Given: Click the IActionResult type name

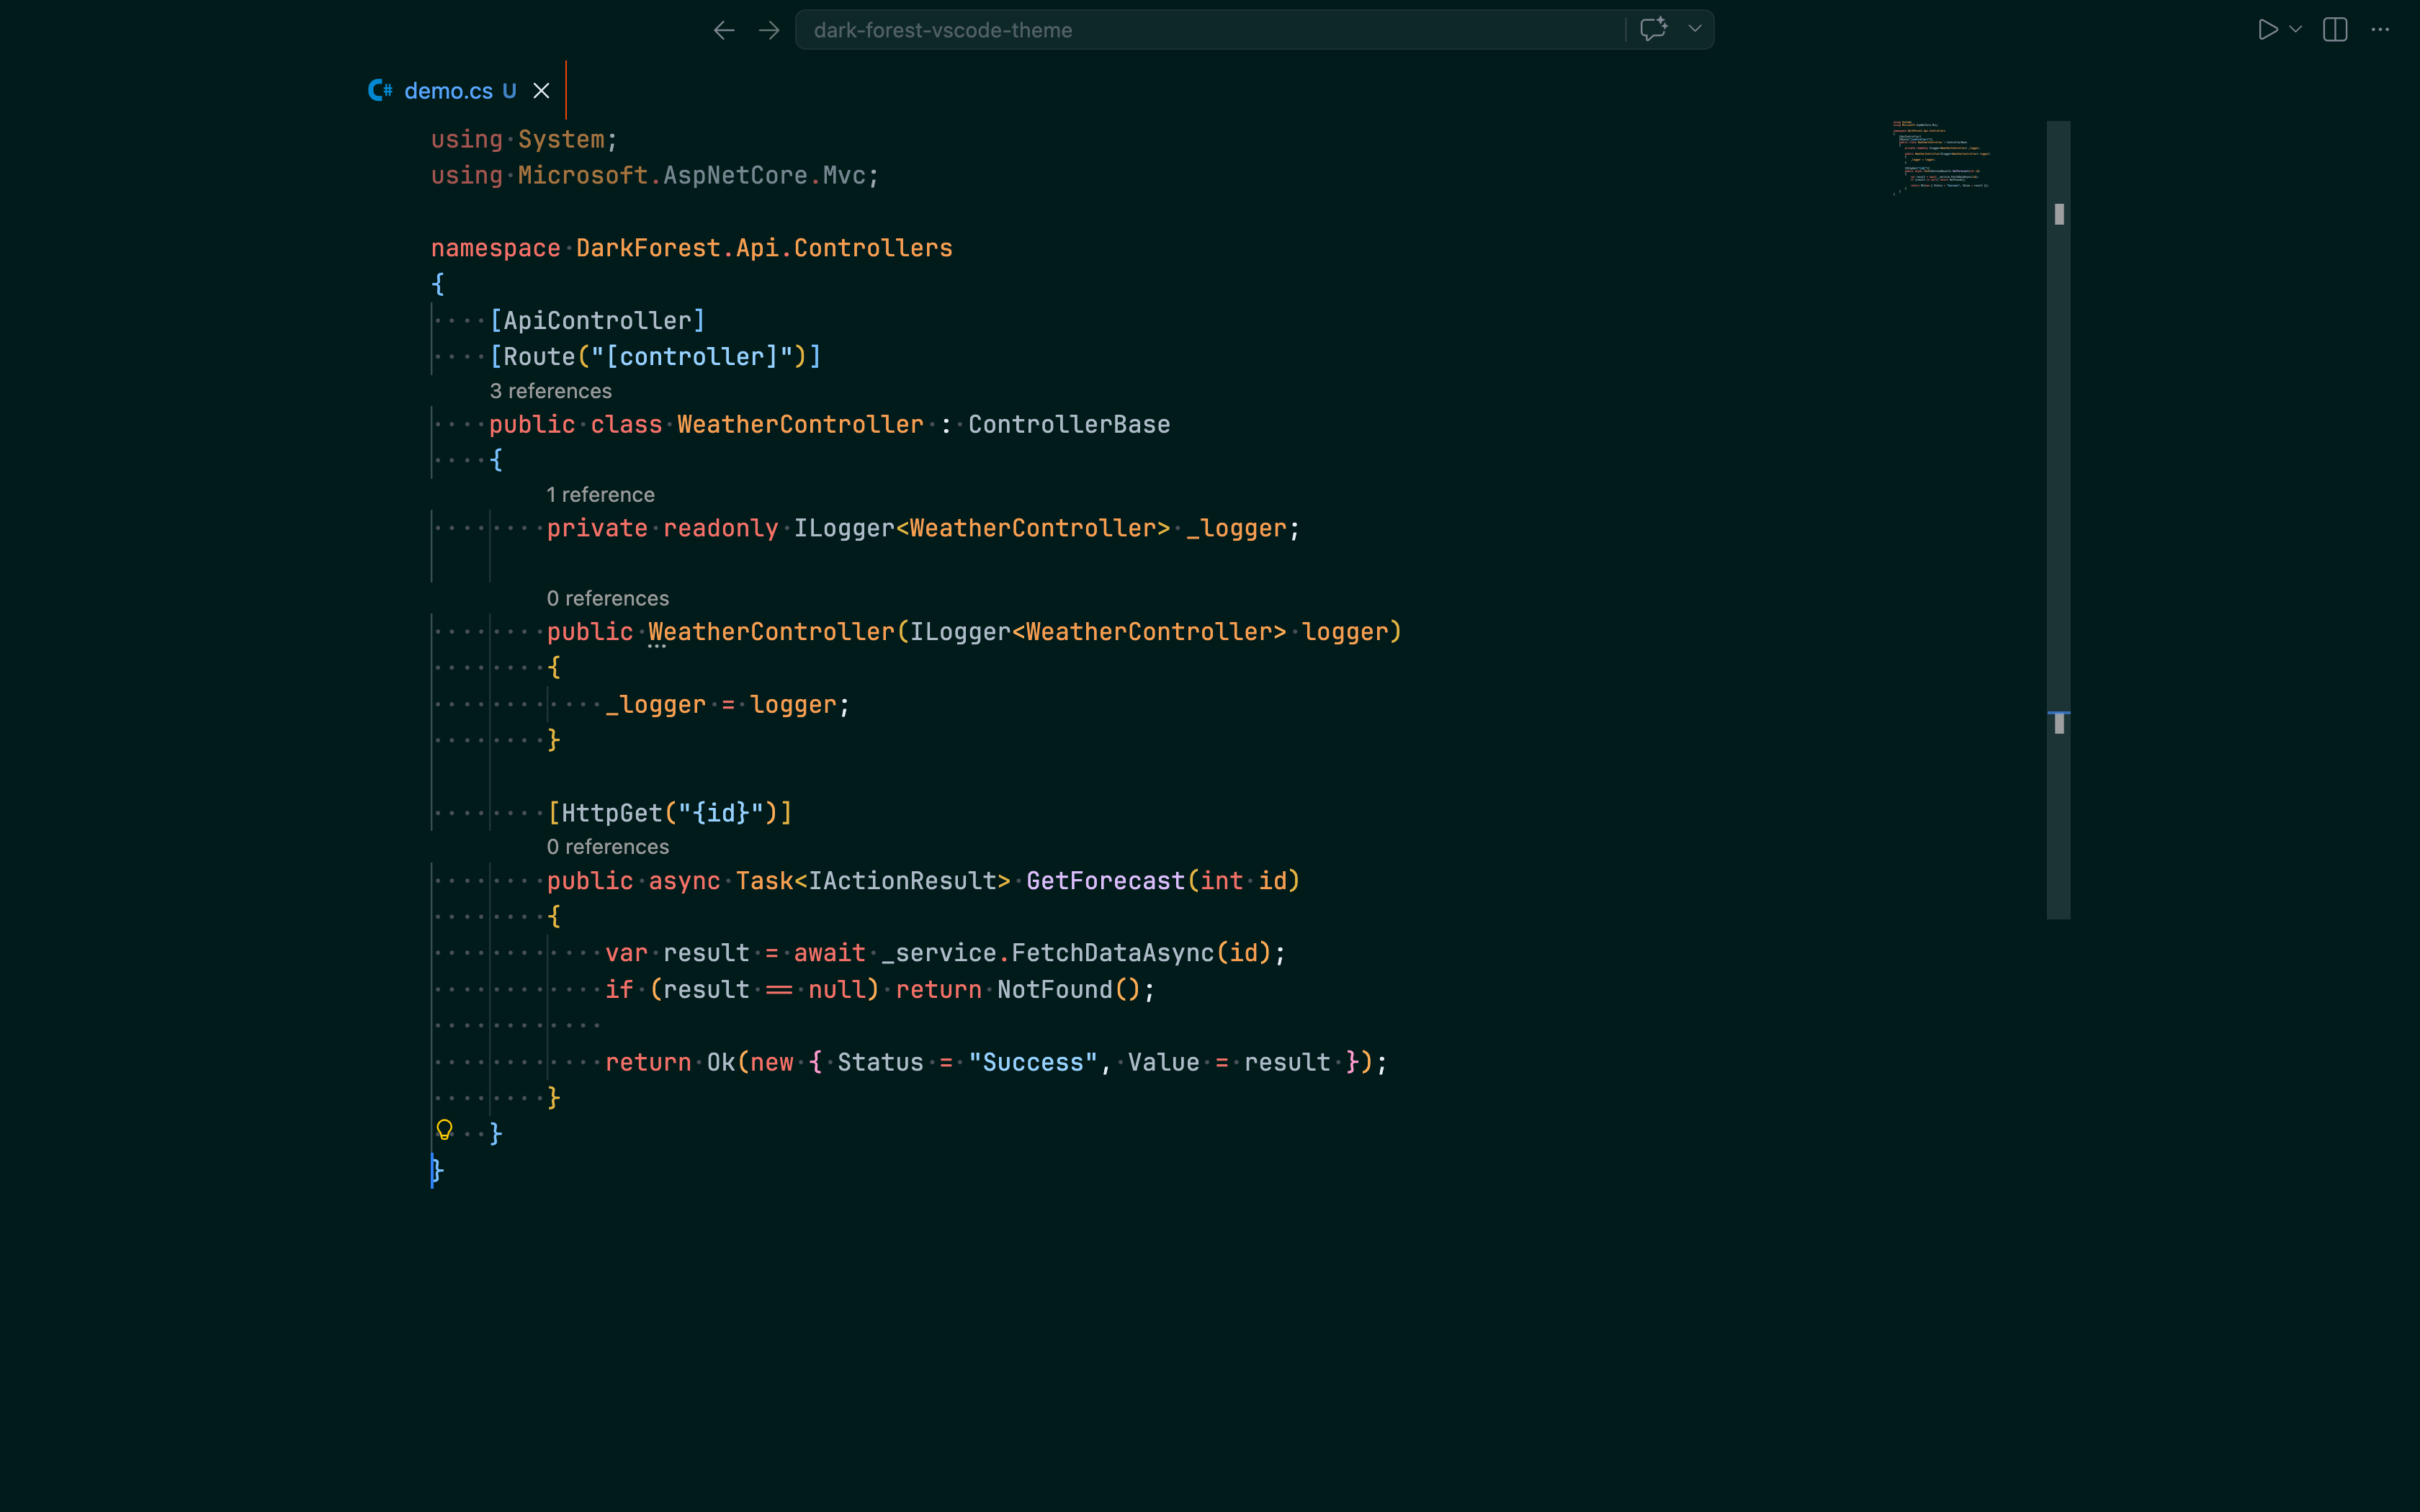Looking at the screenshot, I should pyautogui.click(x=902, y=881).
